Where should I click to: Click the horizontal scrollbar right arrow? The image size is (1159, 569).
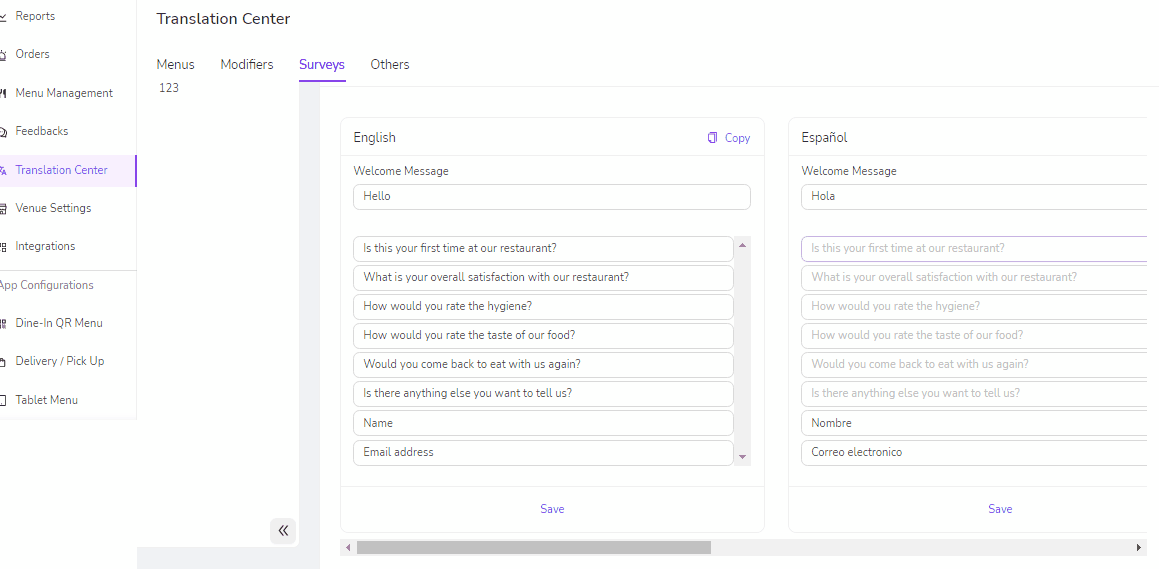click(x=1139, y=548)
